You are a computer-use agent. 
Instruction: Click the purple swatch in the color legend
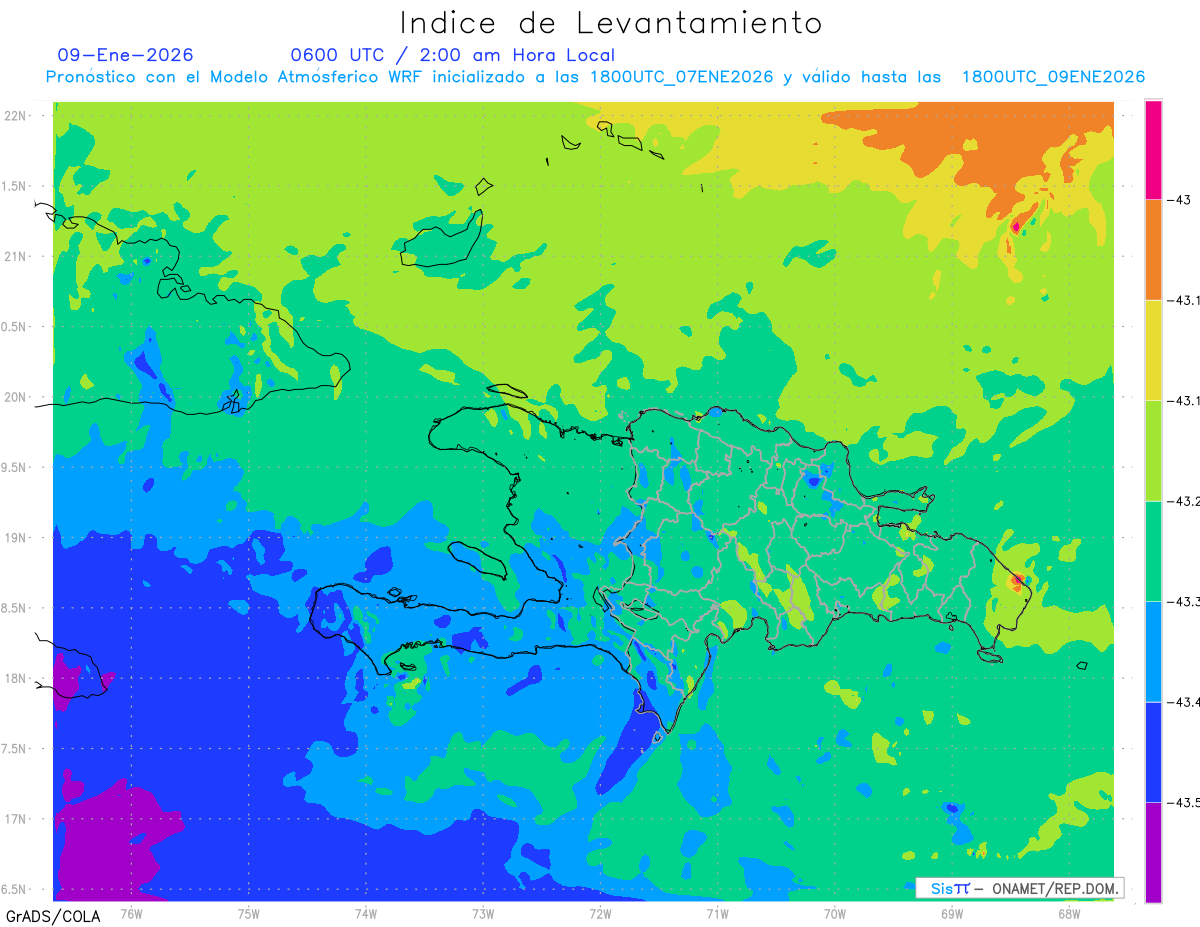click(x=1153, y=852)
